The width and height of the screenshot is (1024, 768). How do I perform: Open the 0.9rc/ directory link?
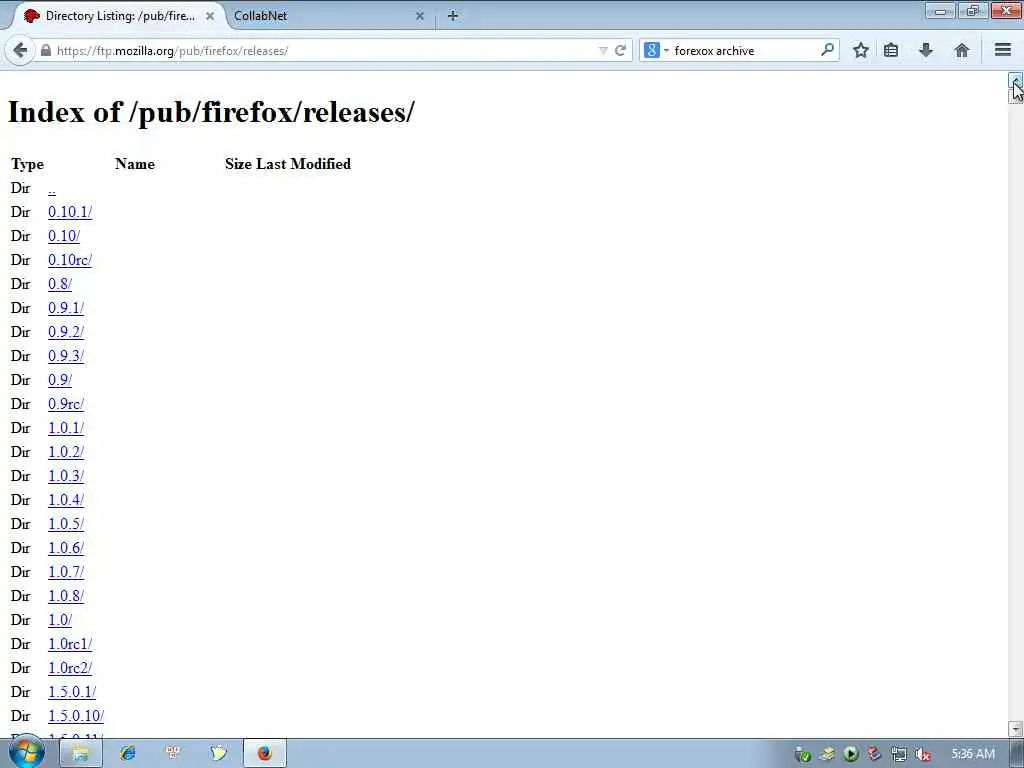click(x=66, y=404)
